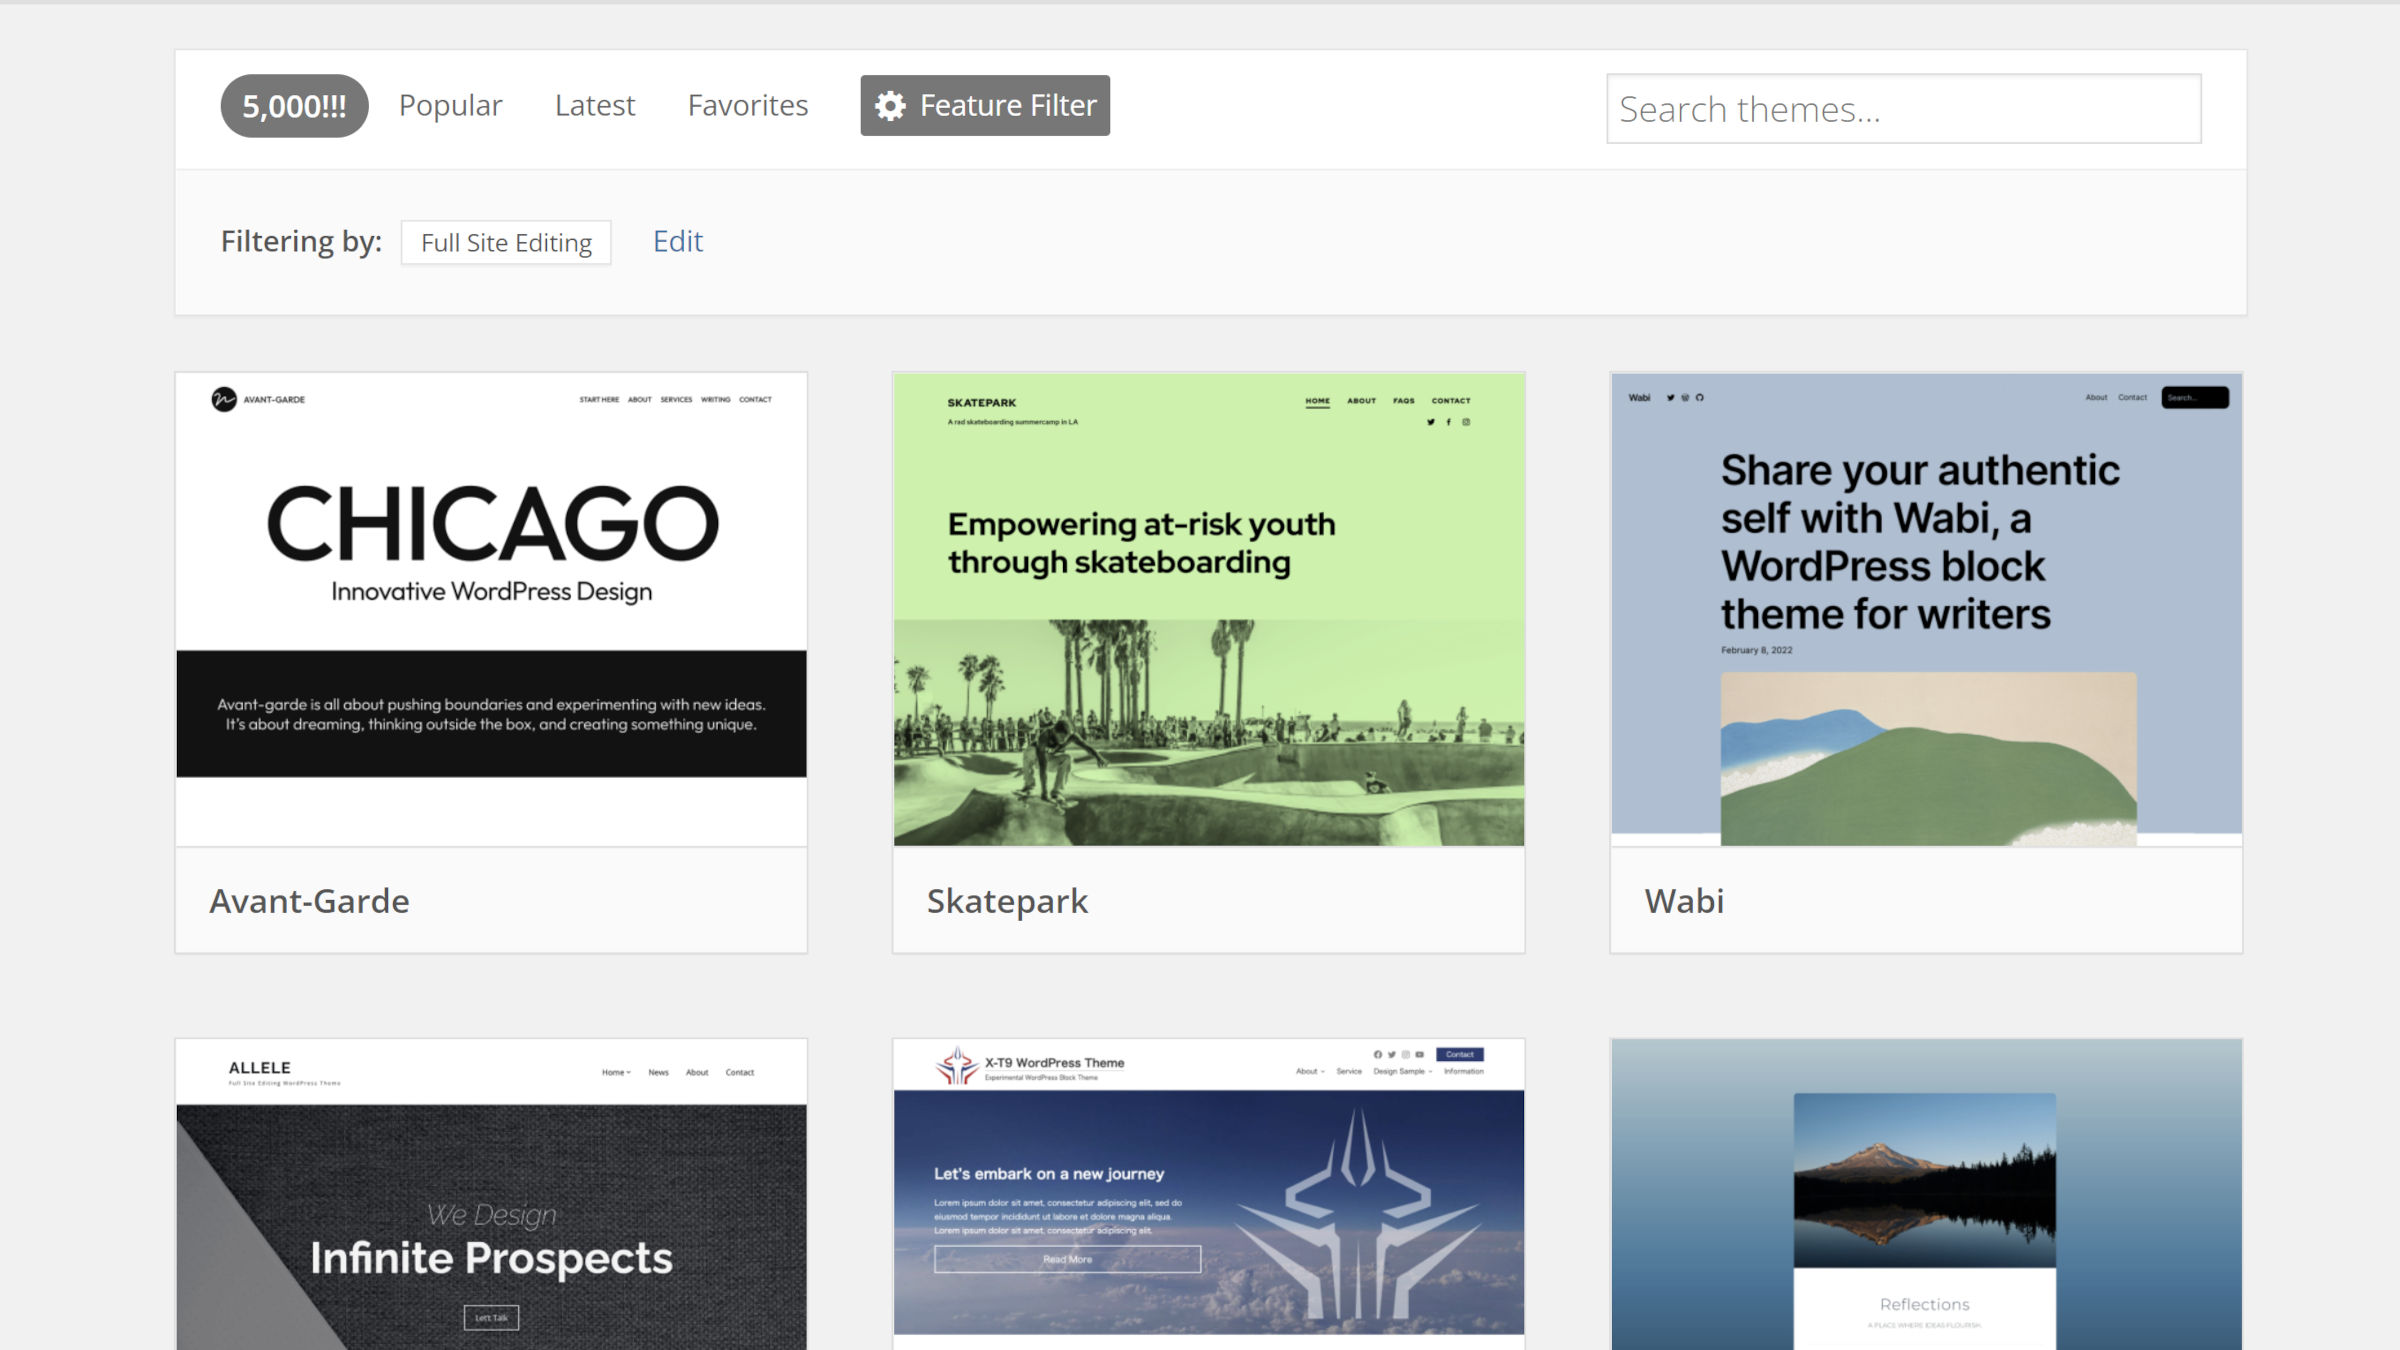Open the GitHub icon in the Wabi header
This screenshot has width=2400, height=1350.
pyautogui.click(x=1700, y=397)
